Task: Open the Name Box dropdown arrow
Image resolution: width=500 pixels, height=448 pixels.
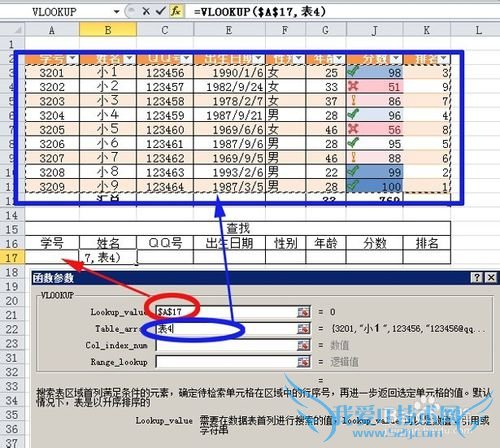Action: pos(116,12)
